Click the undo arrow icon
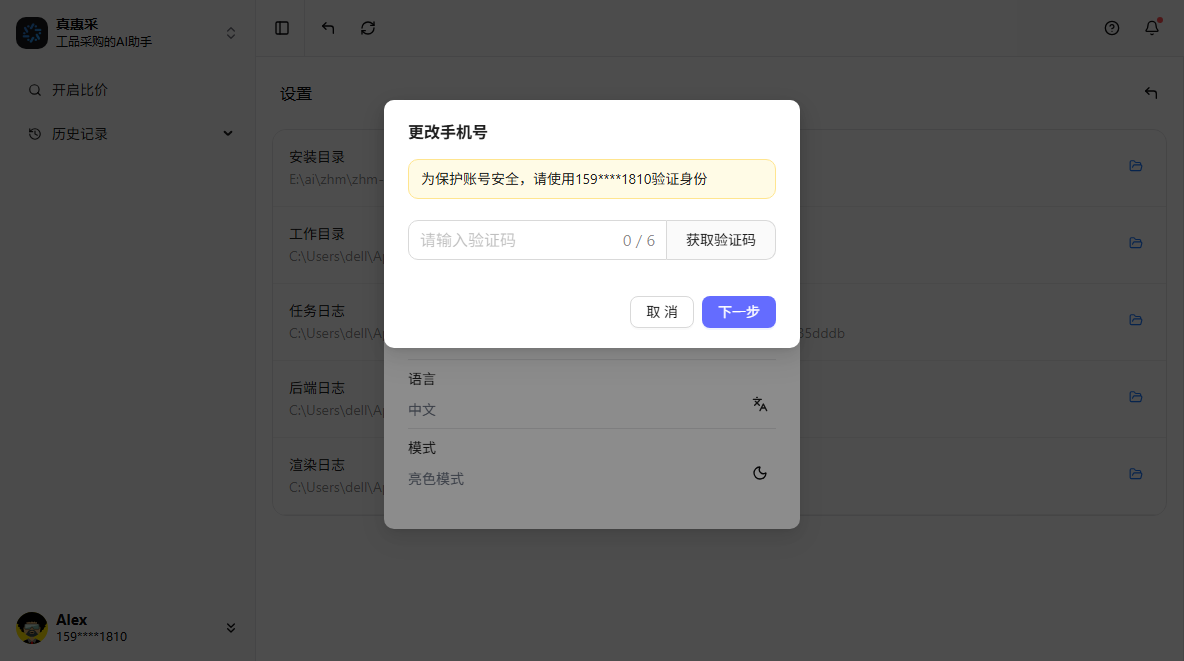Screen dimensions: 1184x661 [x=327, y=28]
